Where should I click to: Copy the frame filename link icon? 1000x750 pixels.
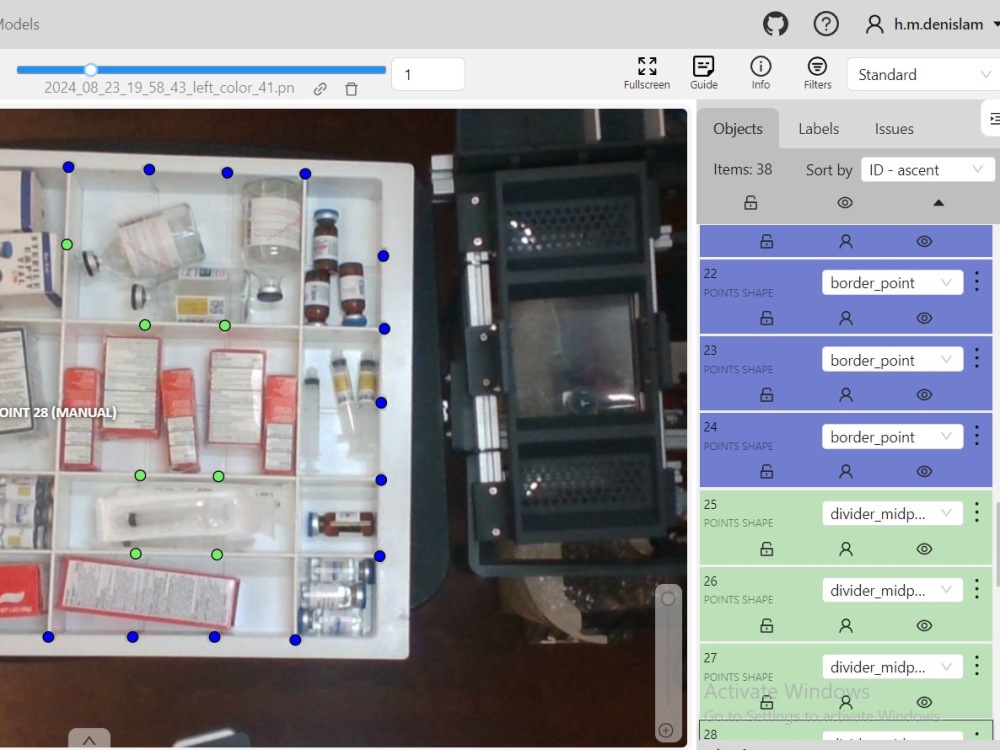coord(320,89)
